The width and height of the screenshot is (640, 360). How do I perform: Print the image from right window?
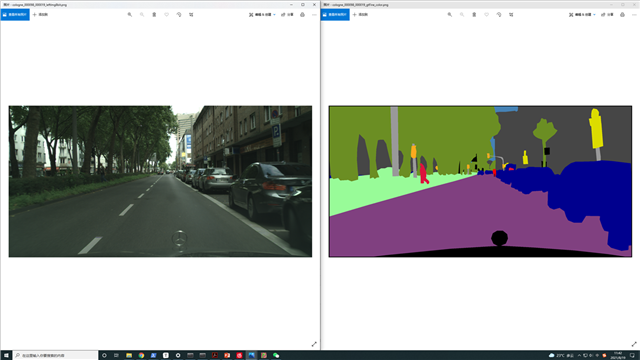pos(622,15)
